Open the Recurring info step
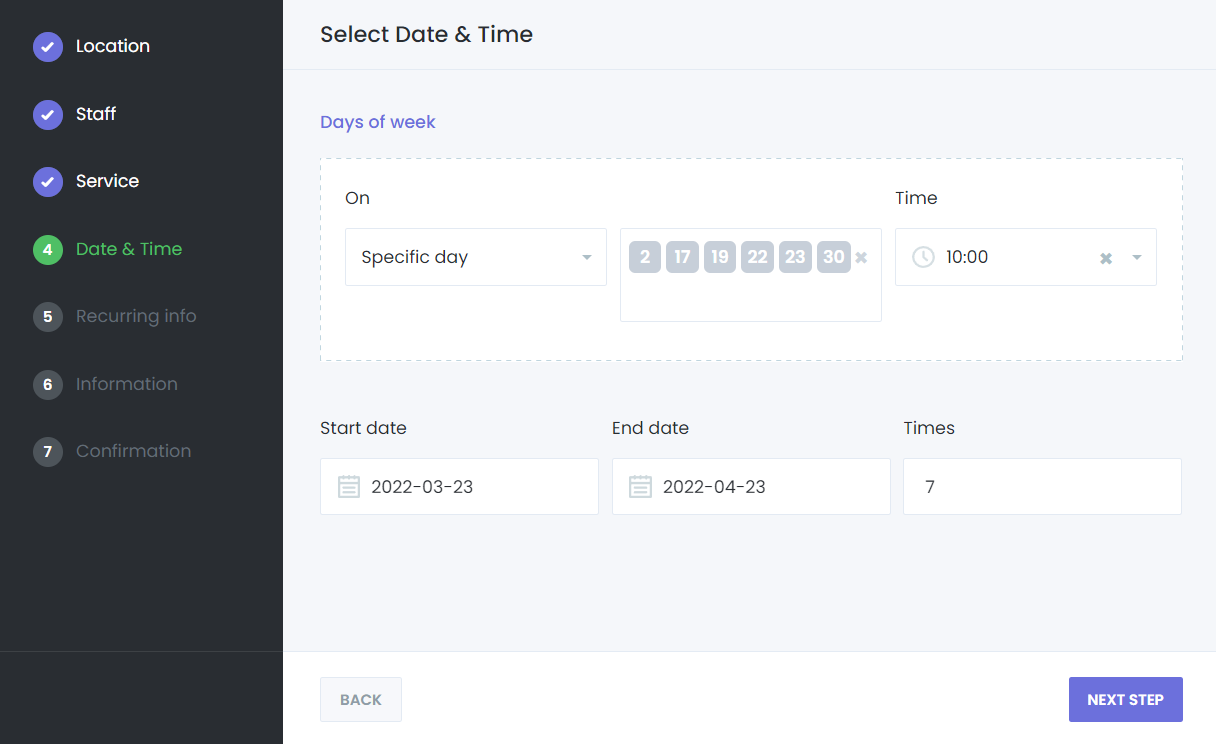Viewport: 1216px width, 744px height. [135, 316]
